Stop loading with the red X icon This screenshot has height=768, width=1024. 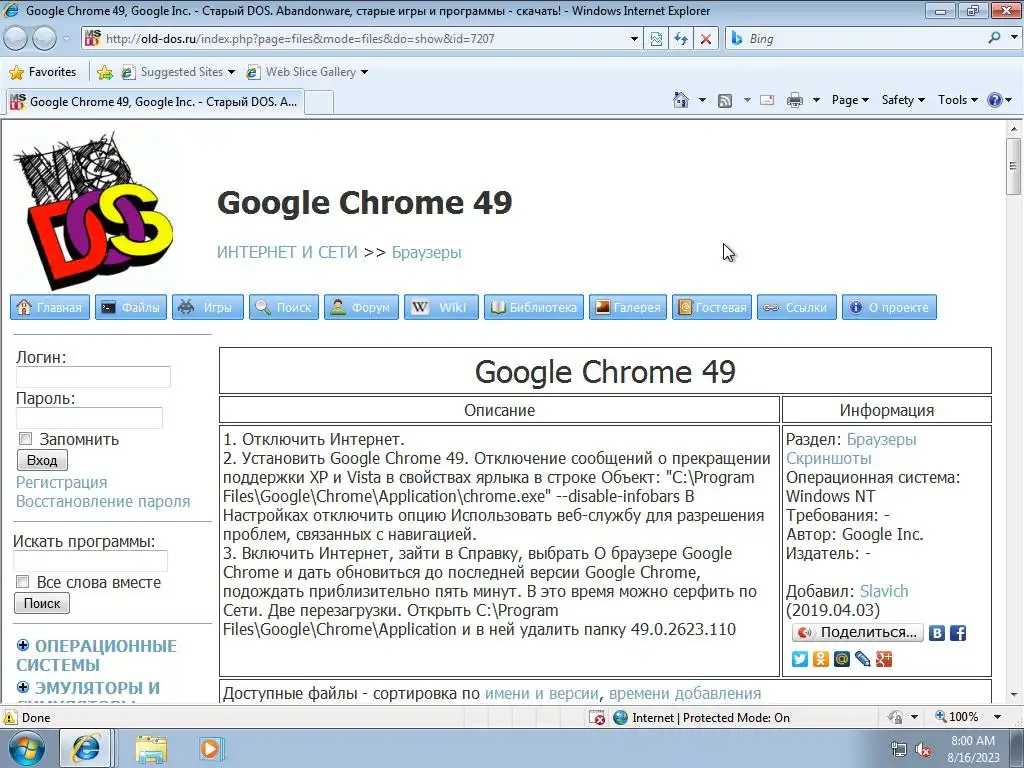click(x=705, y=39)
